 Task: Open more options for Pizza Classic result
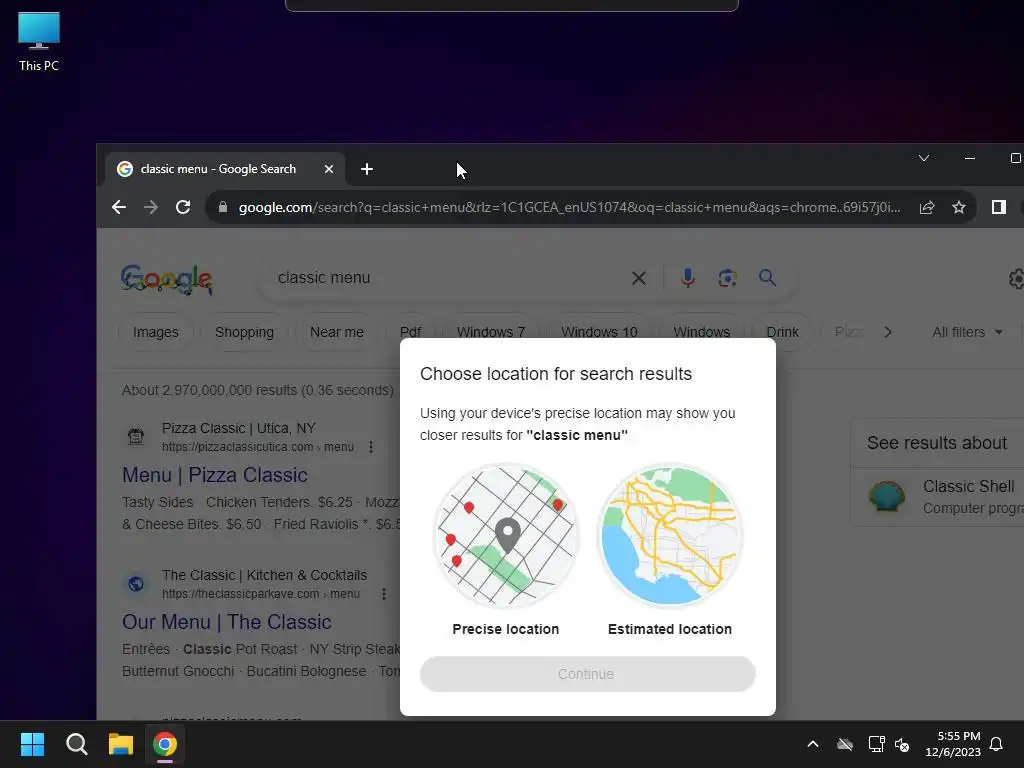(371, 447)
